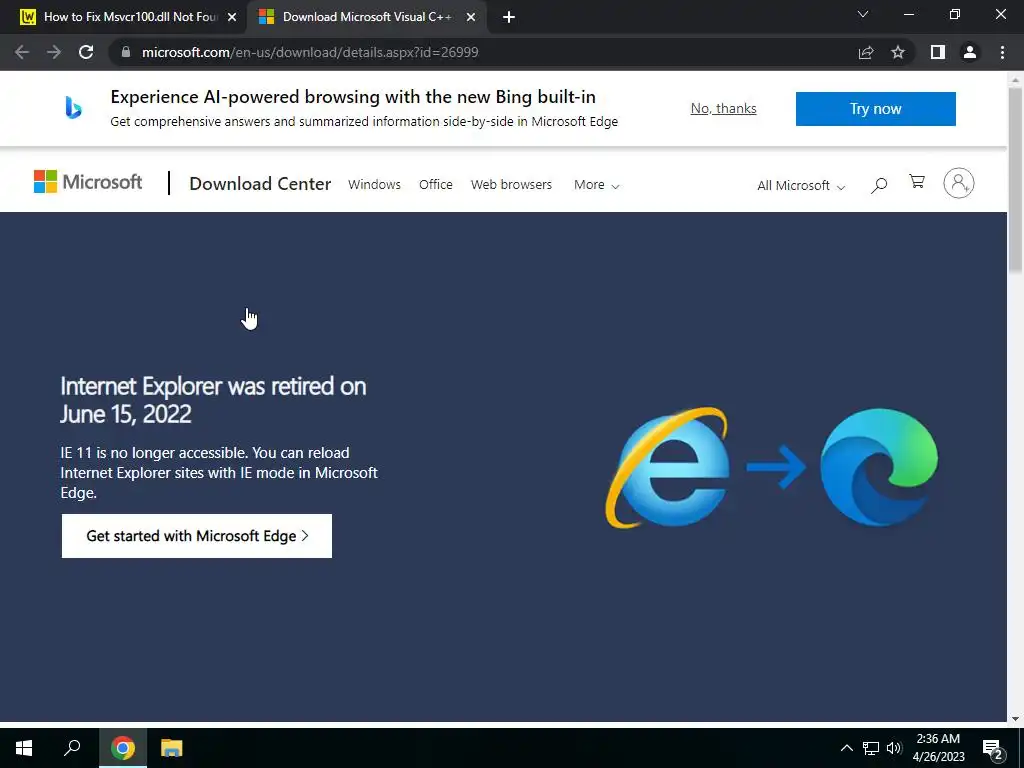Open the Windows menu item
The image size is (1024, 768).
374,185
